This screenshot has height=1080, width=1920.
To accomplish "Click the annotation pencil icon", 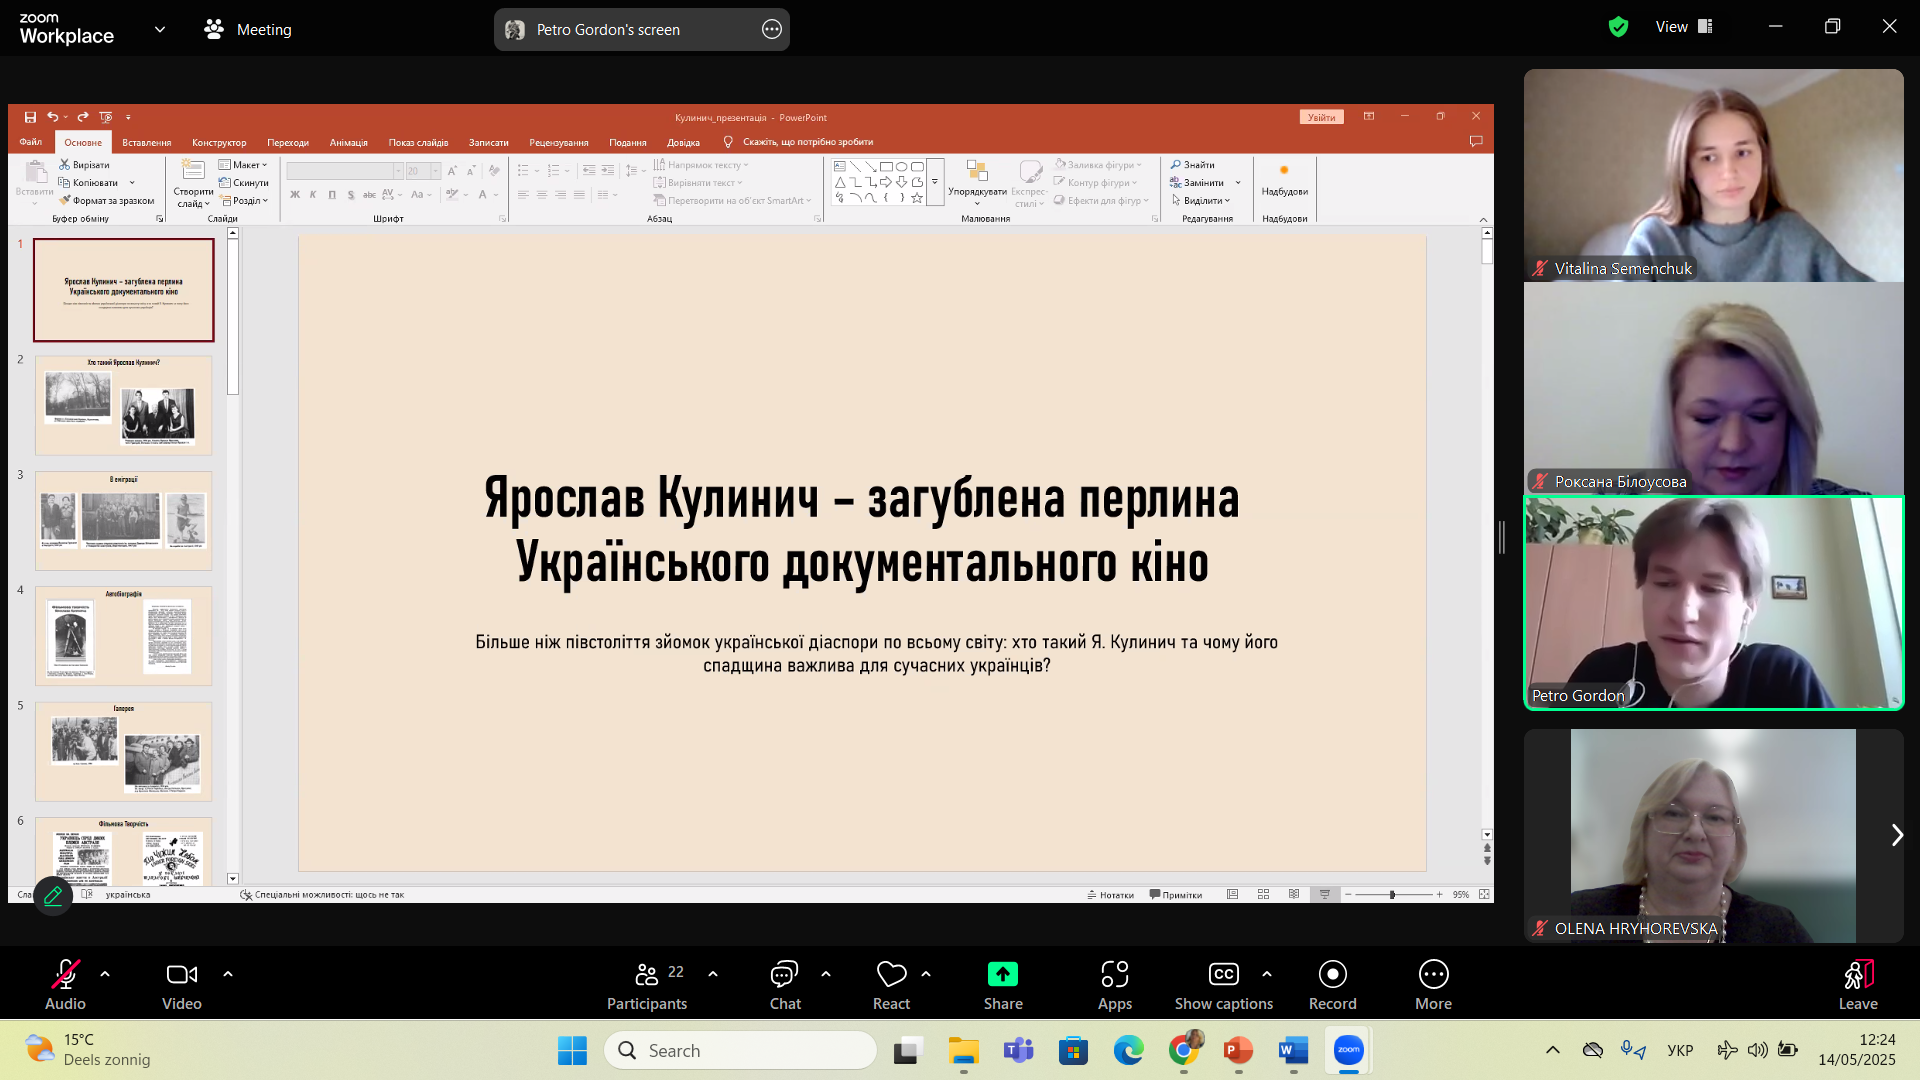I will pyautogui.click(x=53, y=895).
